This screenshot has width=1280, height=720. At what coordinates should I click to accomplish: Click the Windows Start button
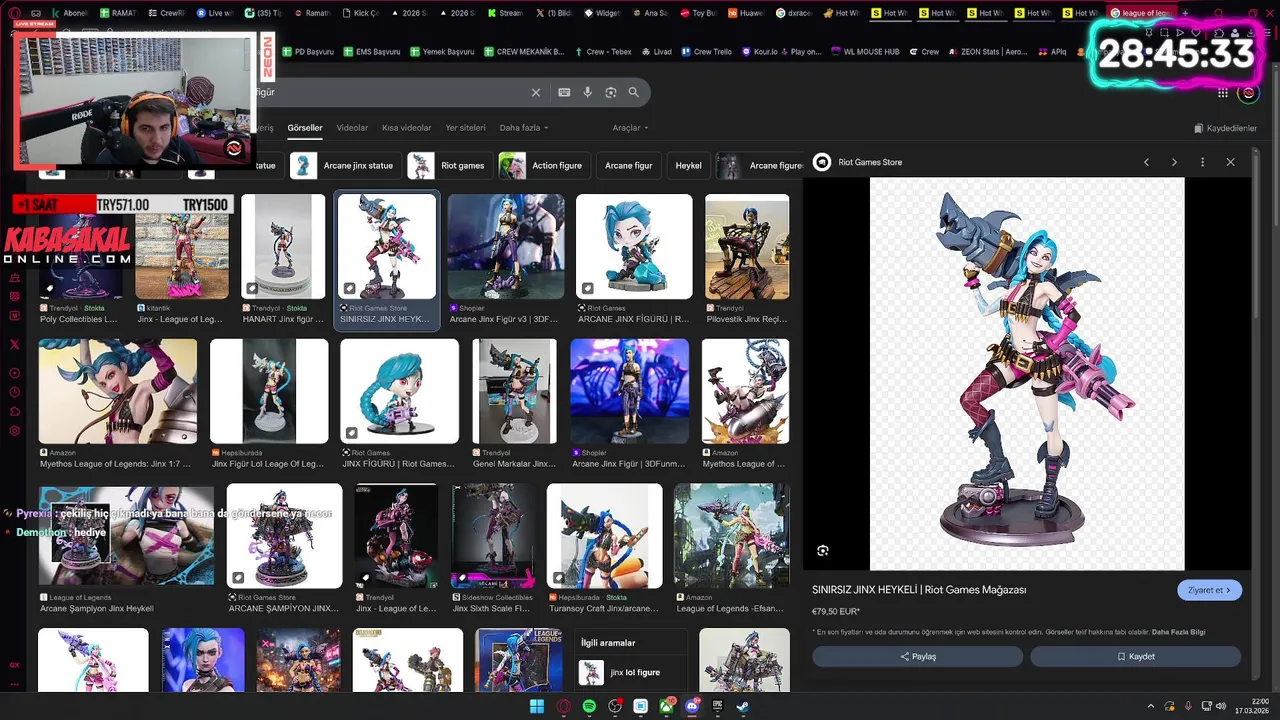tap(537, 706)
